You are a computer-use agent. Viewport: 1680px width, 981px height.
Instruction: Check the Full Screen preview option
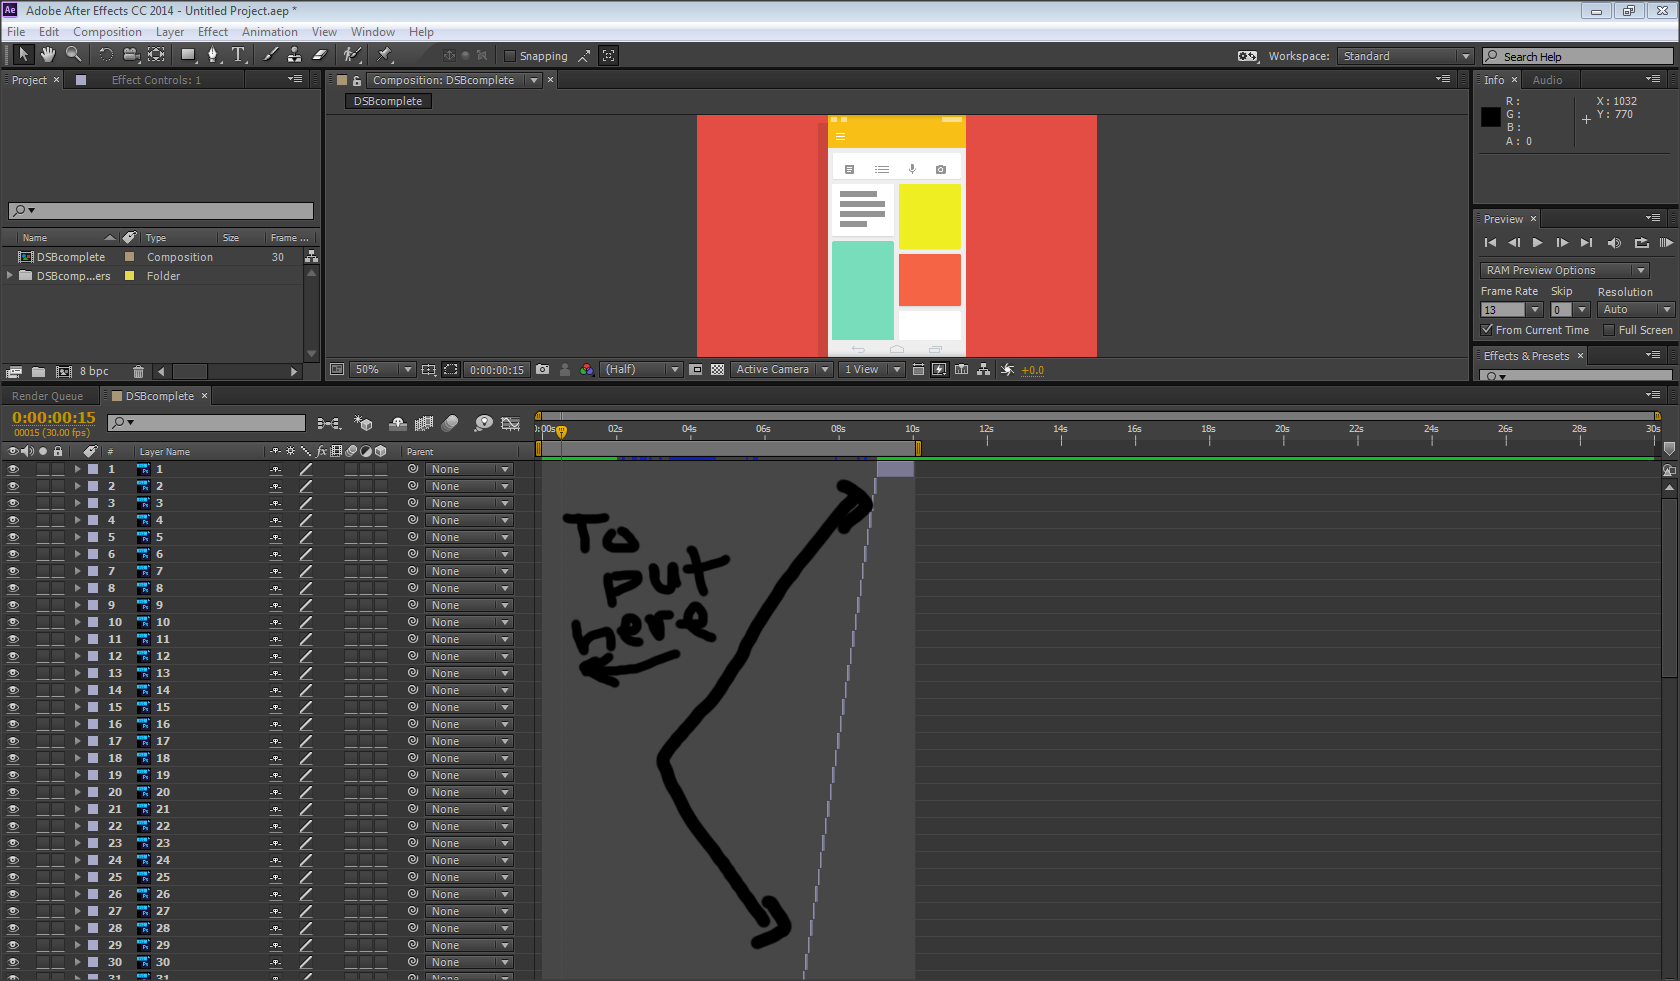tap(1609, 330)
